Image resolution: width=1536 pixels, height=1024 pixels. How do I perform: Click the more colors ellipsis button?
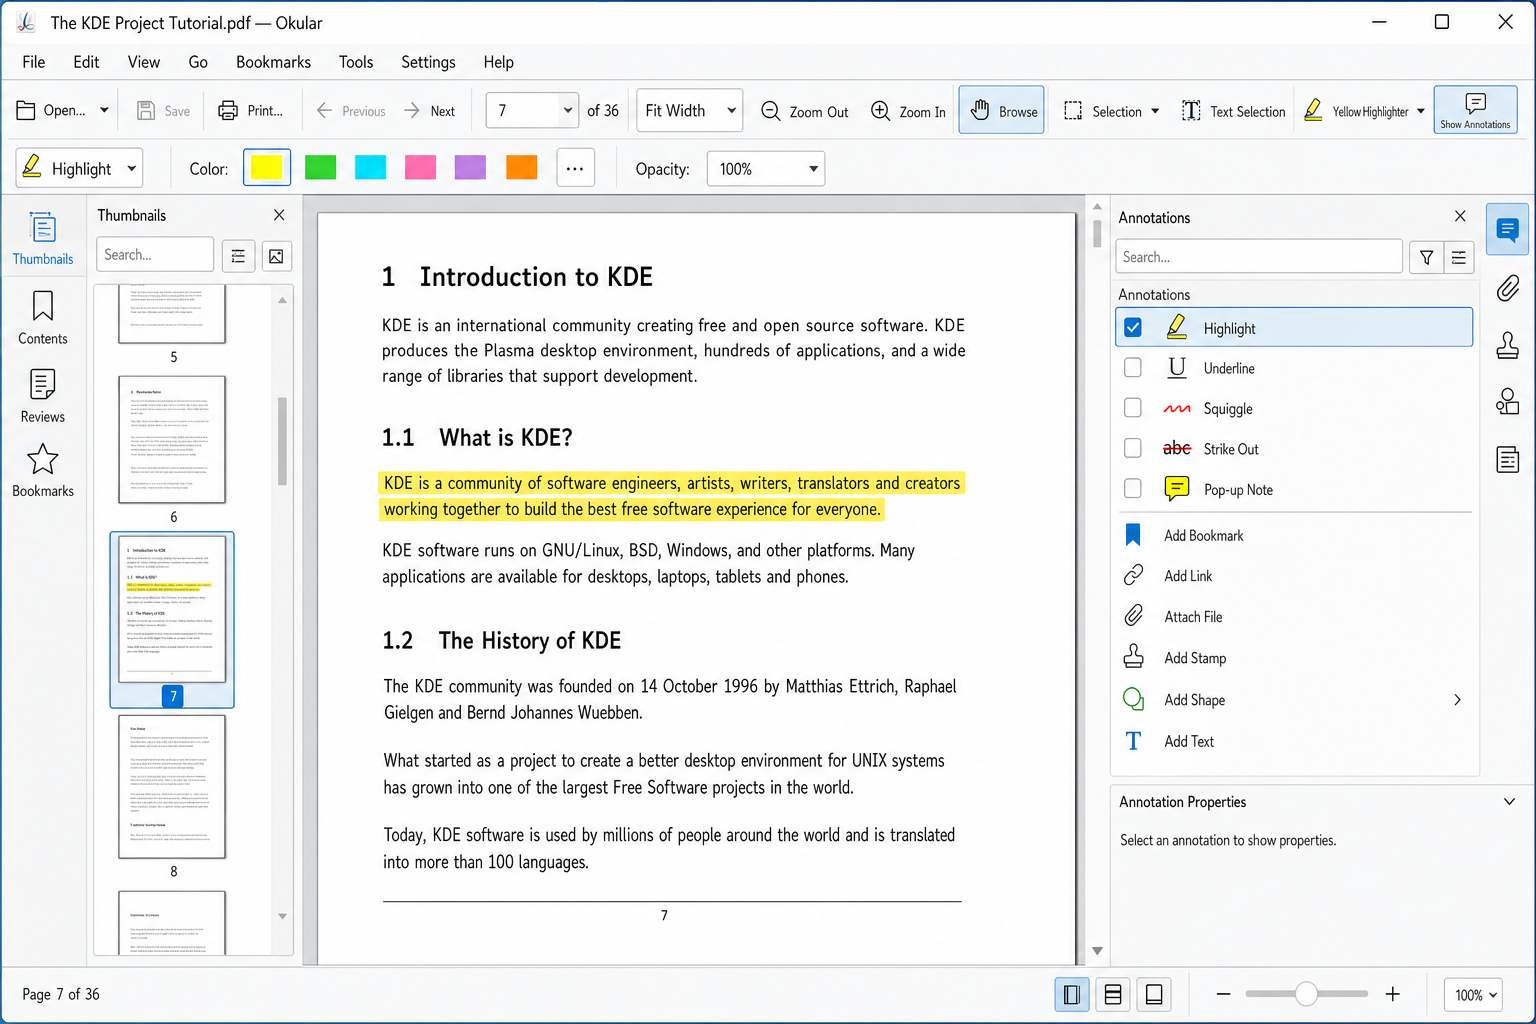[x=574, y=168]
